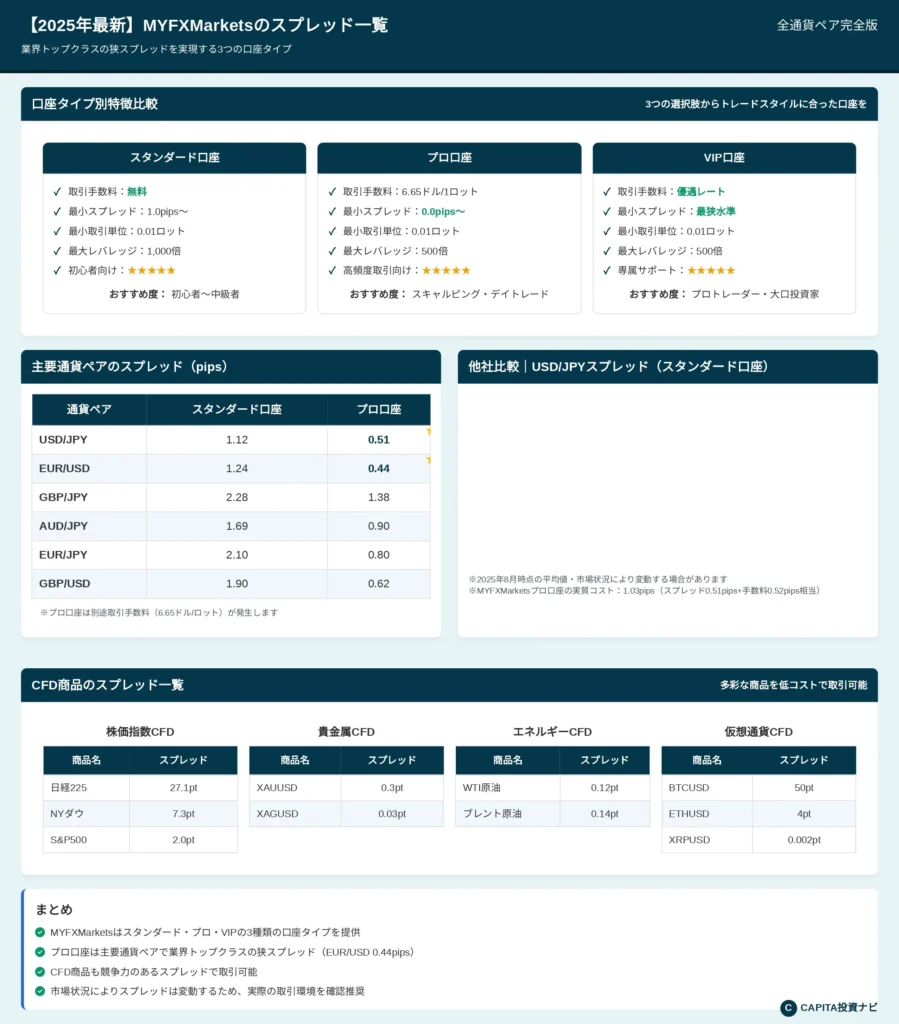Click the 通貨ペア column header
Screen dimensions: 899x1024
[x=89, y=409]
